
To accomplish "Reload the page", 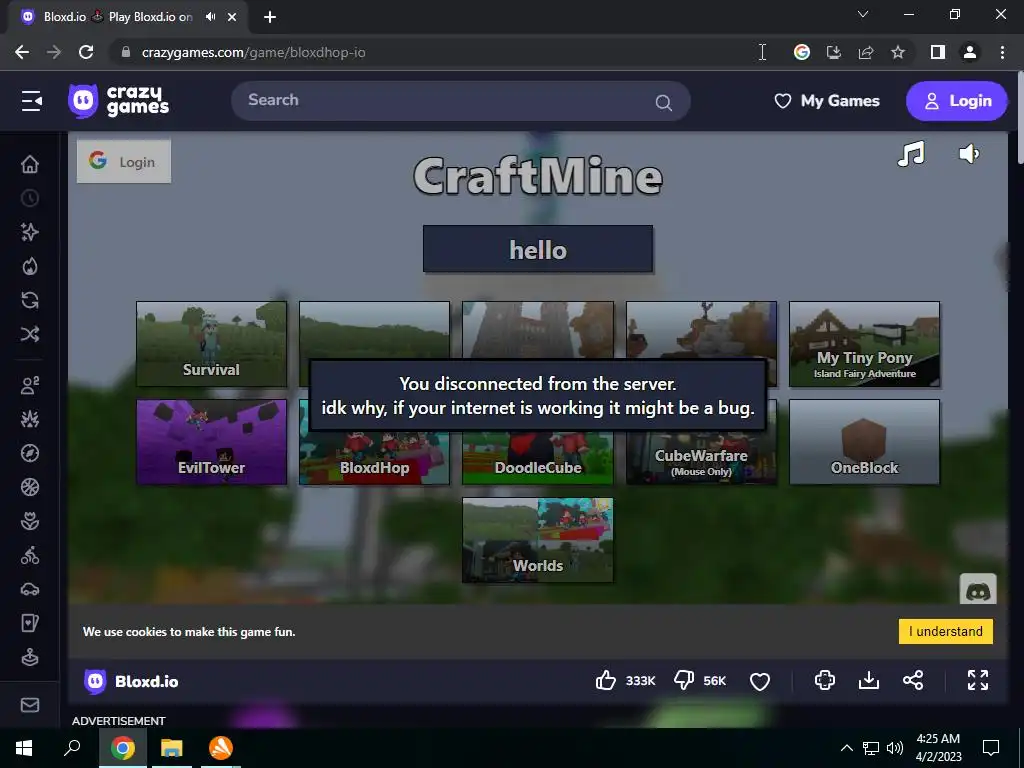I will coord(86,52).
